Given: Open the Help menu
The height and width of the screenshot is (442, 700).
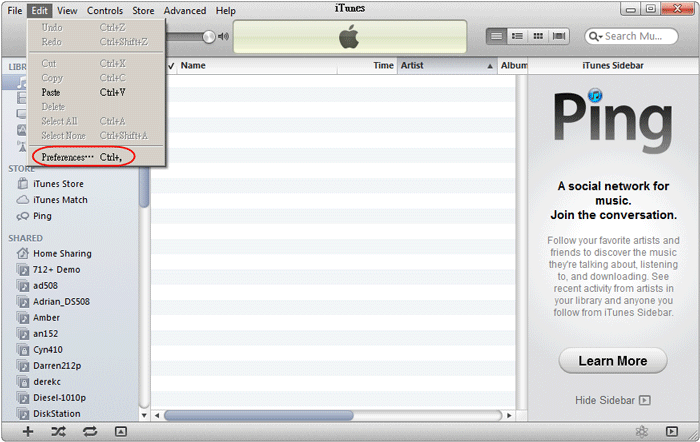Looking at the screenshot, I should 225,11.
